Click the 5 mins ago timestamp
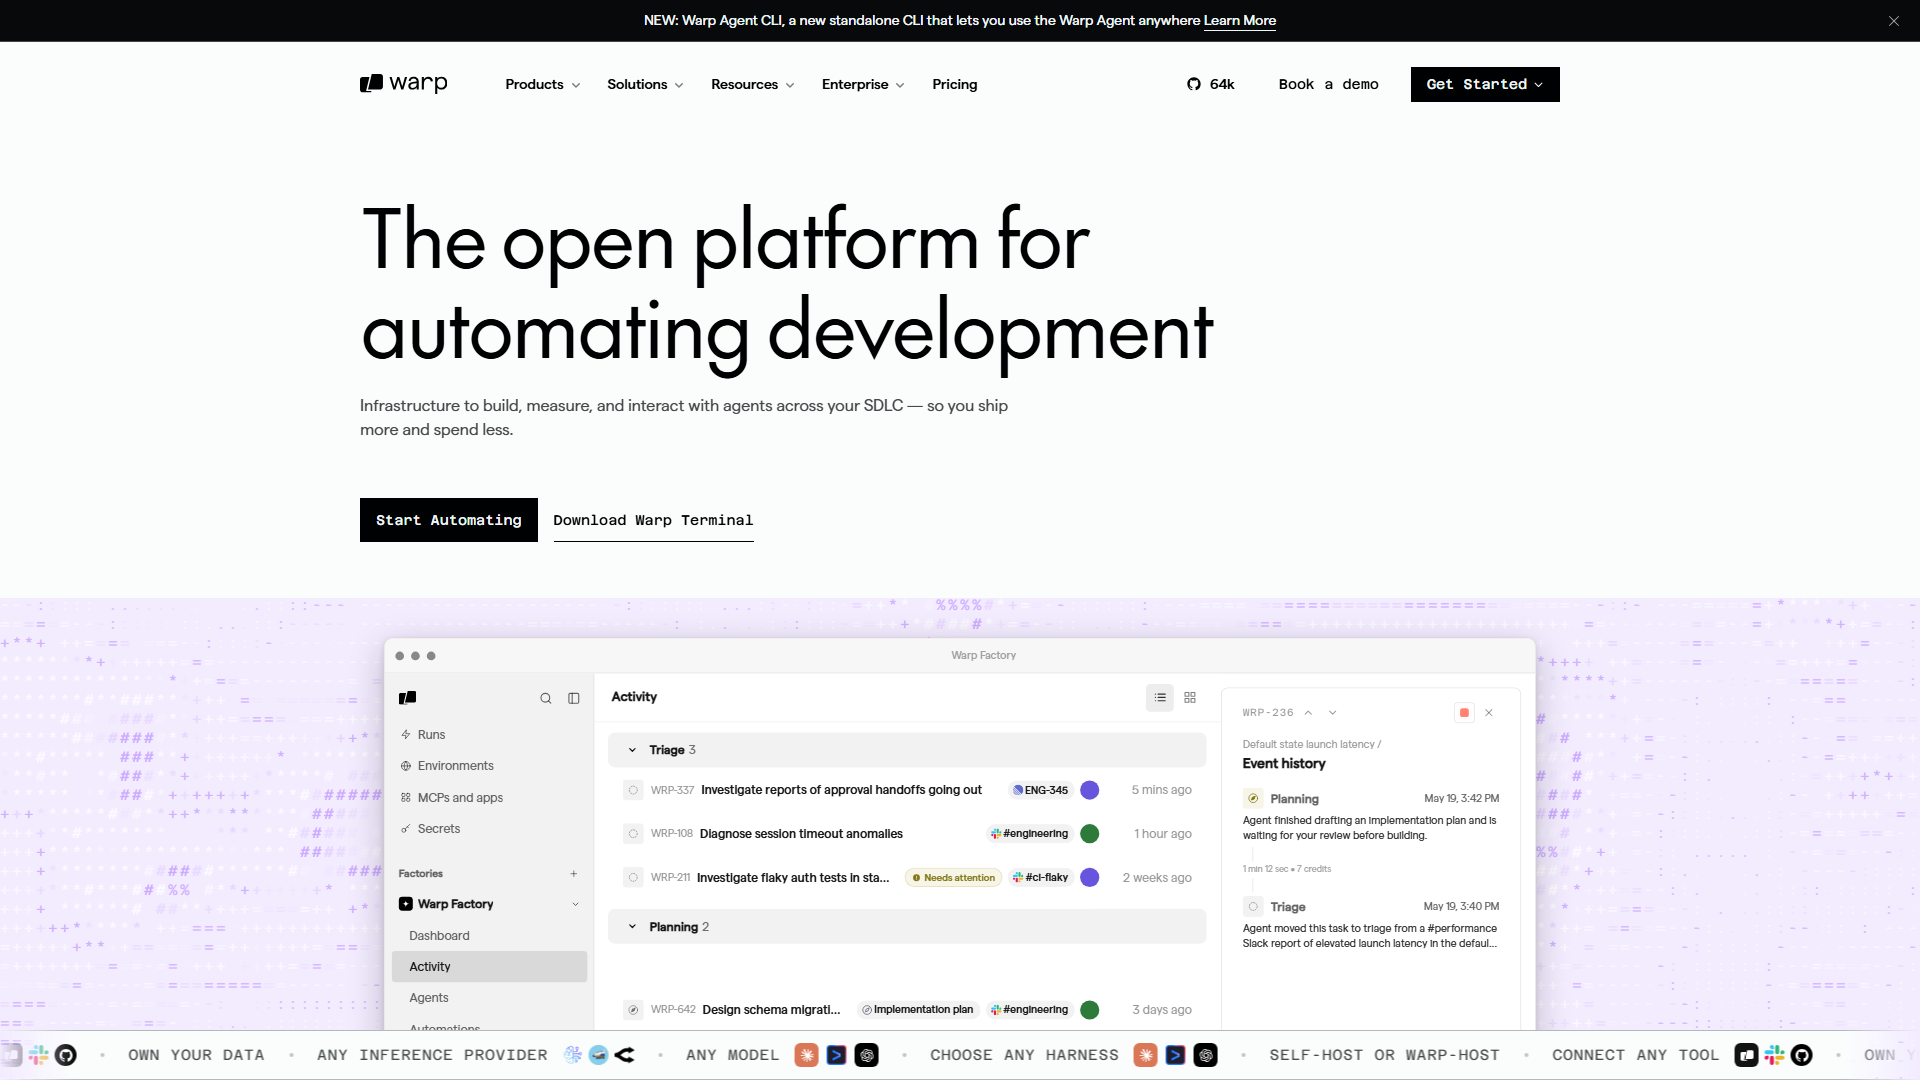Image resolution: width=1920 pixels, height=1080 pixels. [x=1161, y=790]
